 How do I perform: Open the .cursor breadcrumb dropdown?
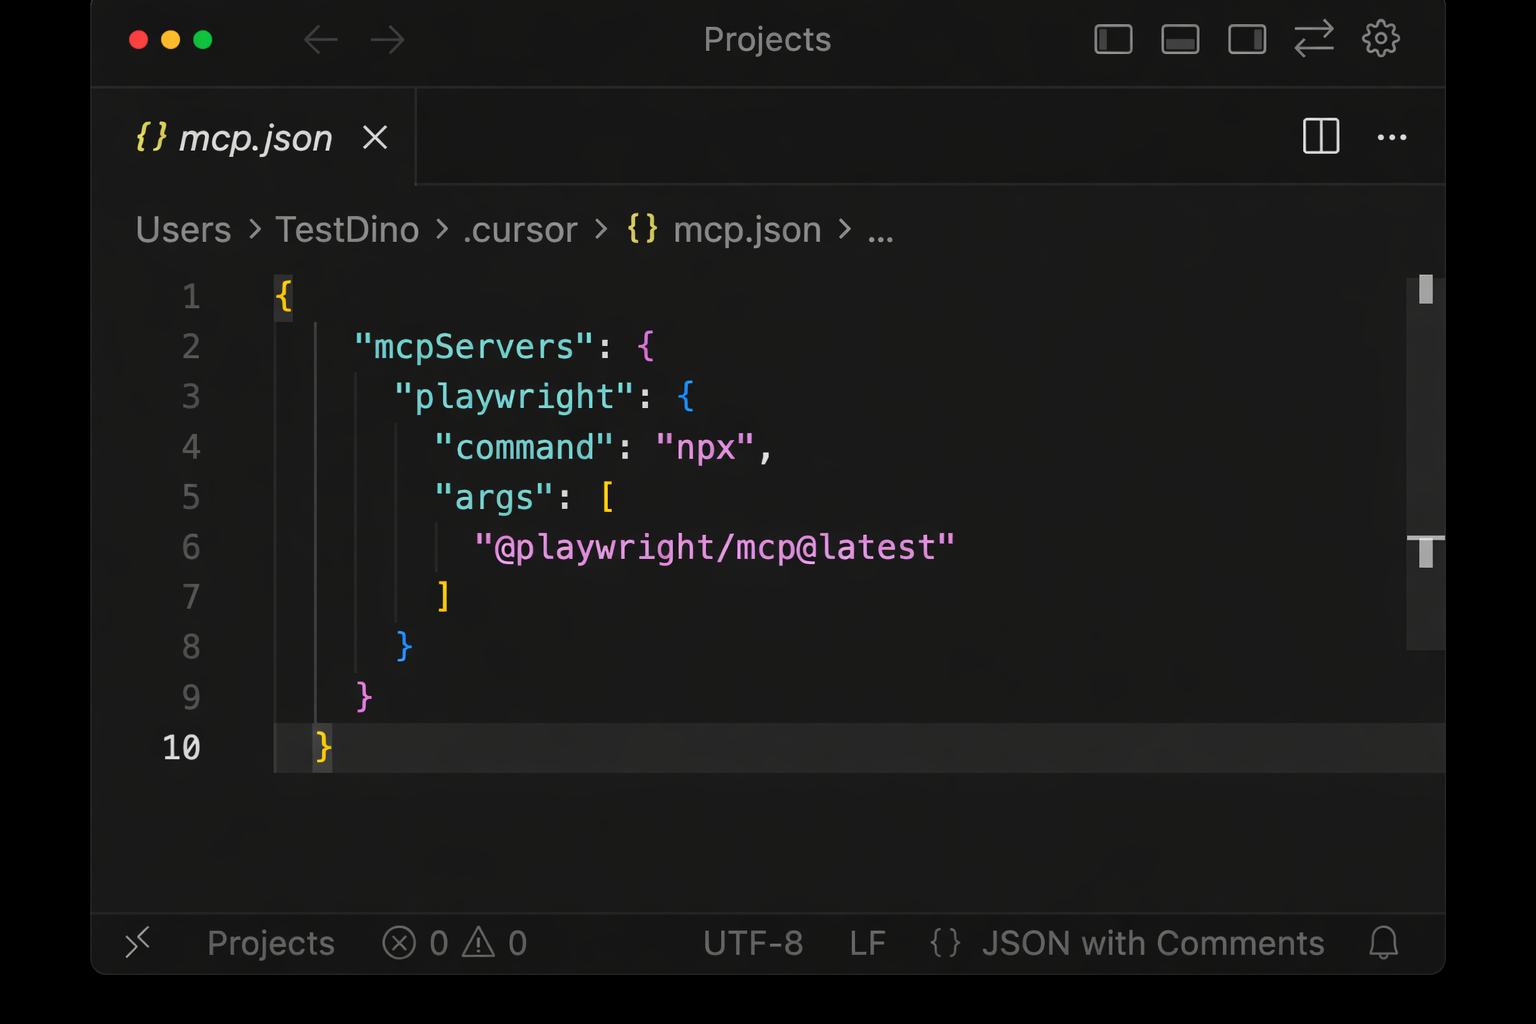tap(520, 230)
